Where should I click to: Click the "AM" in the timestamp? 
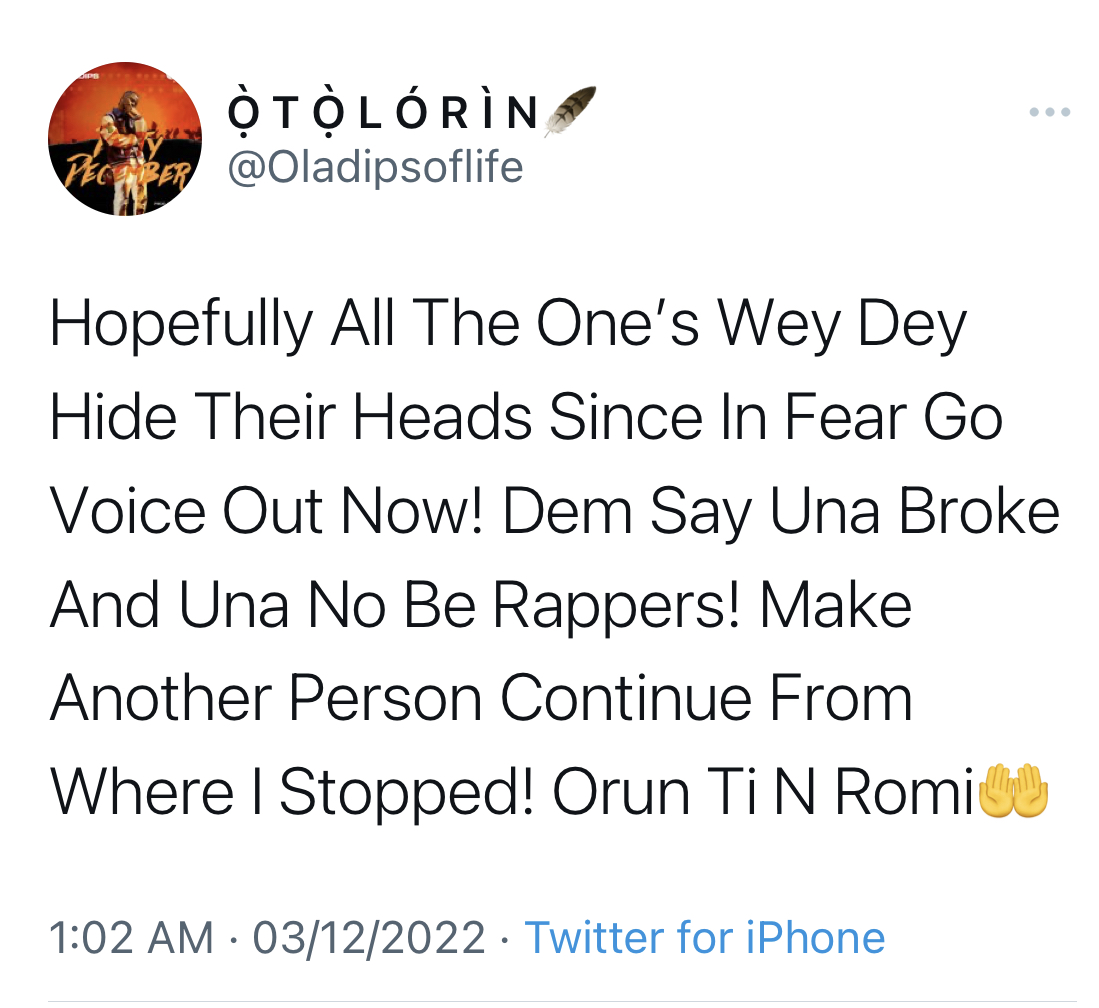(x=180, y=938)
